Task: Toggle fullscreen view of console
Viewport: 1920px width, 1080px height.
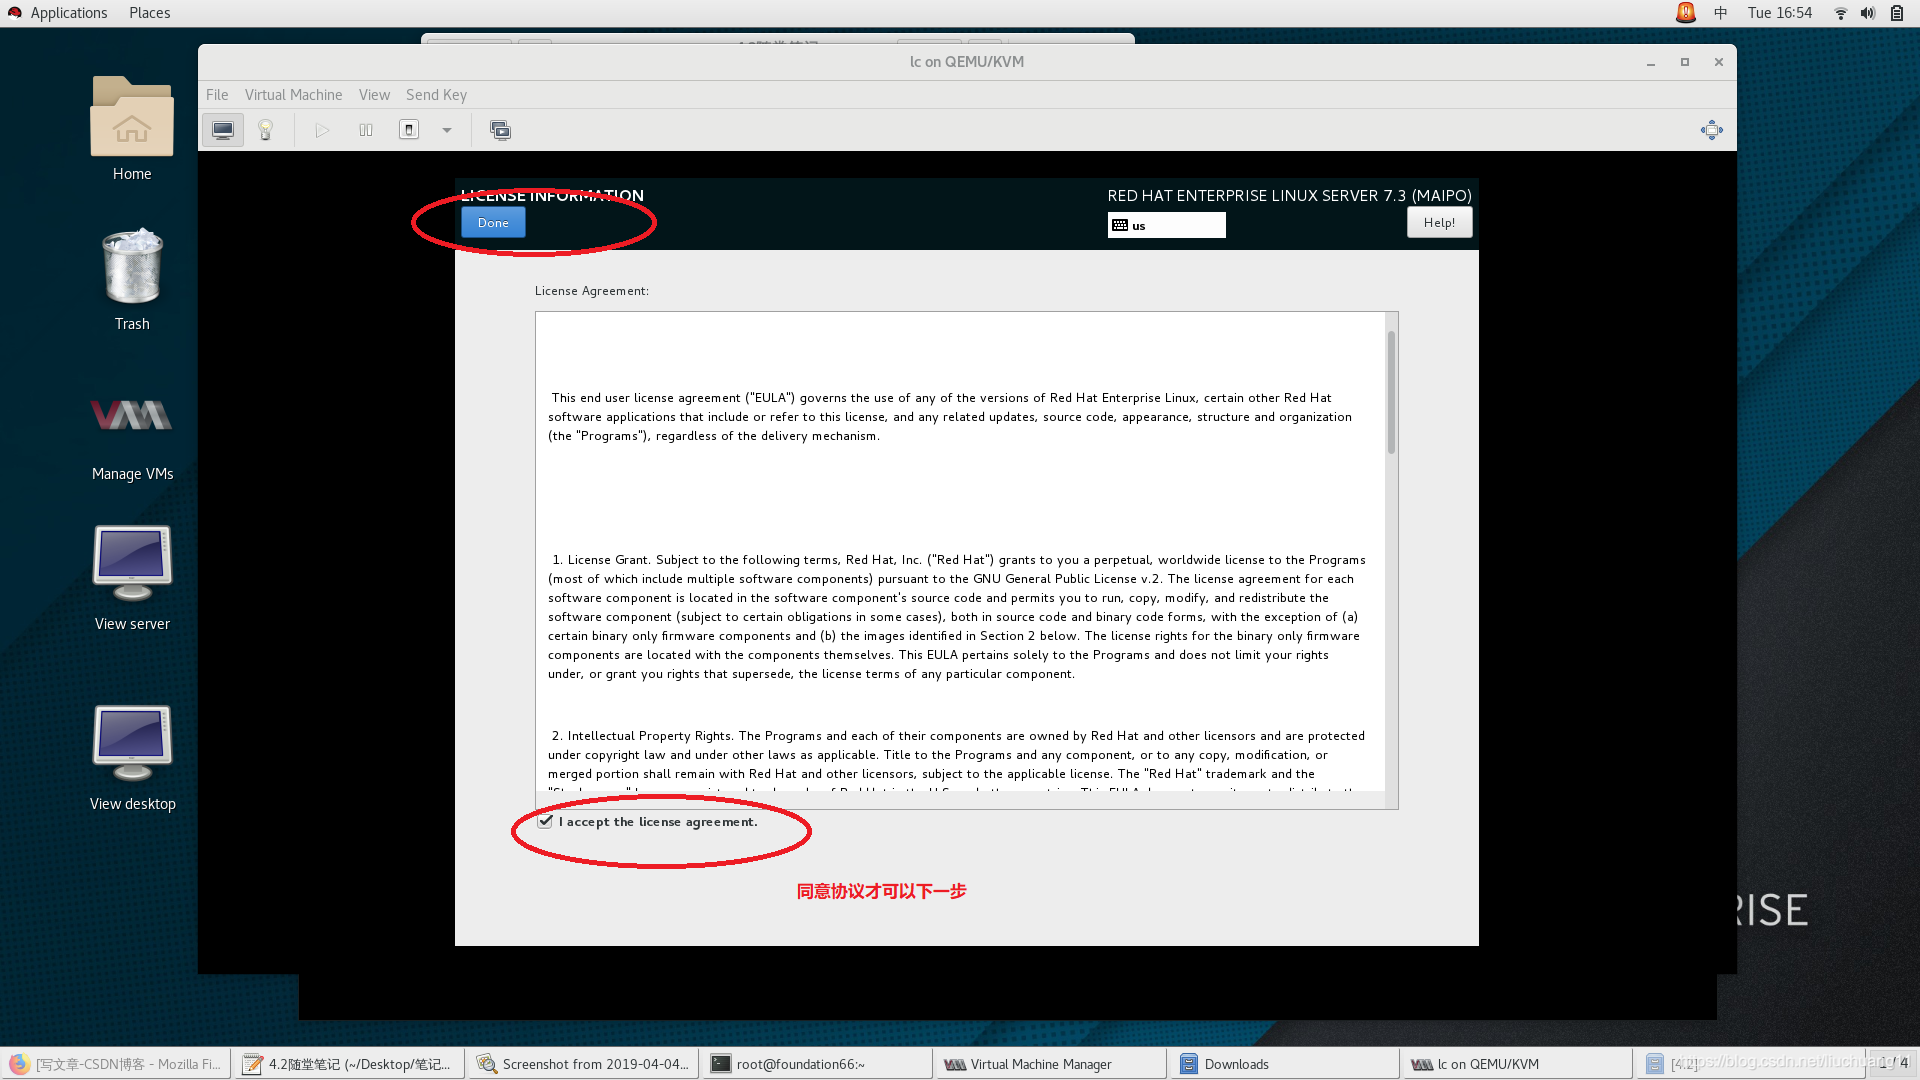Action: pos(1712,130)
